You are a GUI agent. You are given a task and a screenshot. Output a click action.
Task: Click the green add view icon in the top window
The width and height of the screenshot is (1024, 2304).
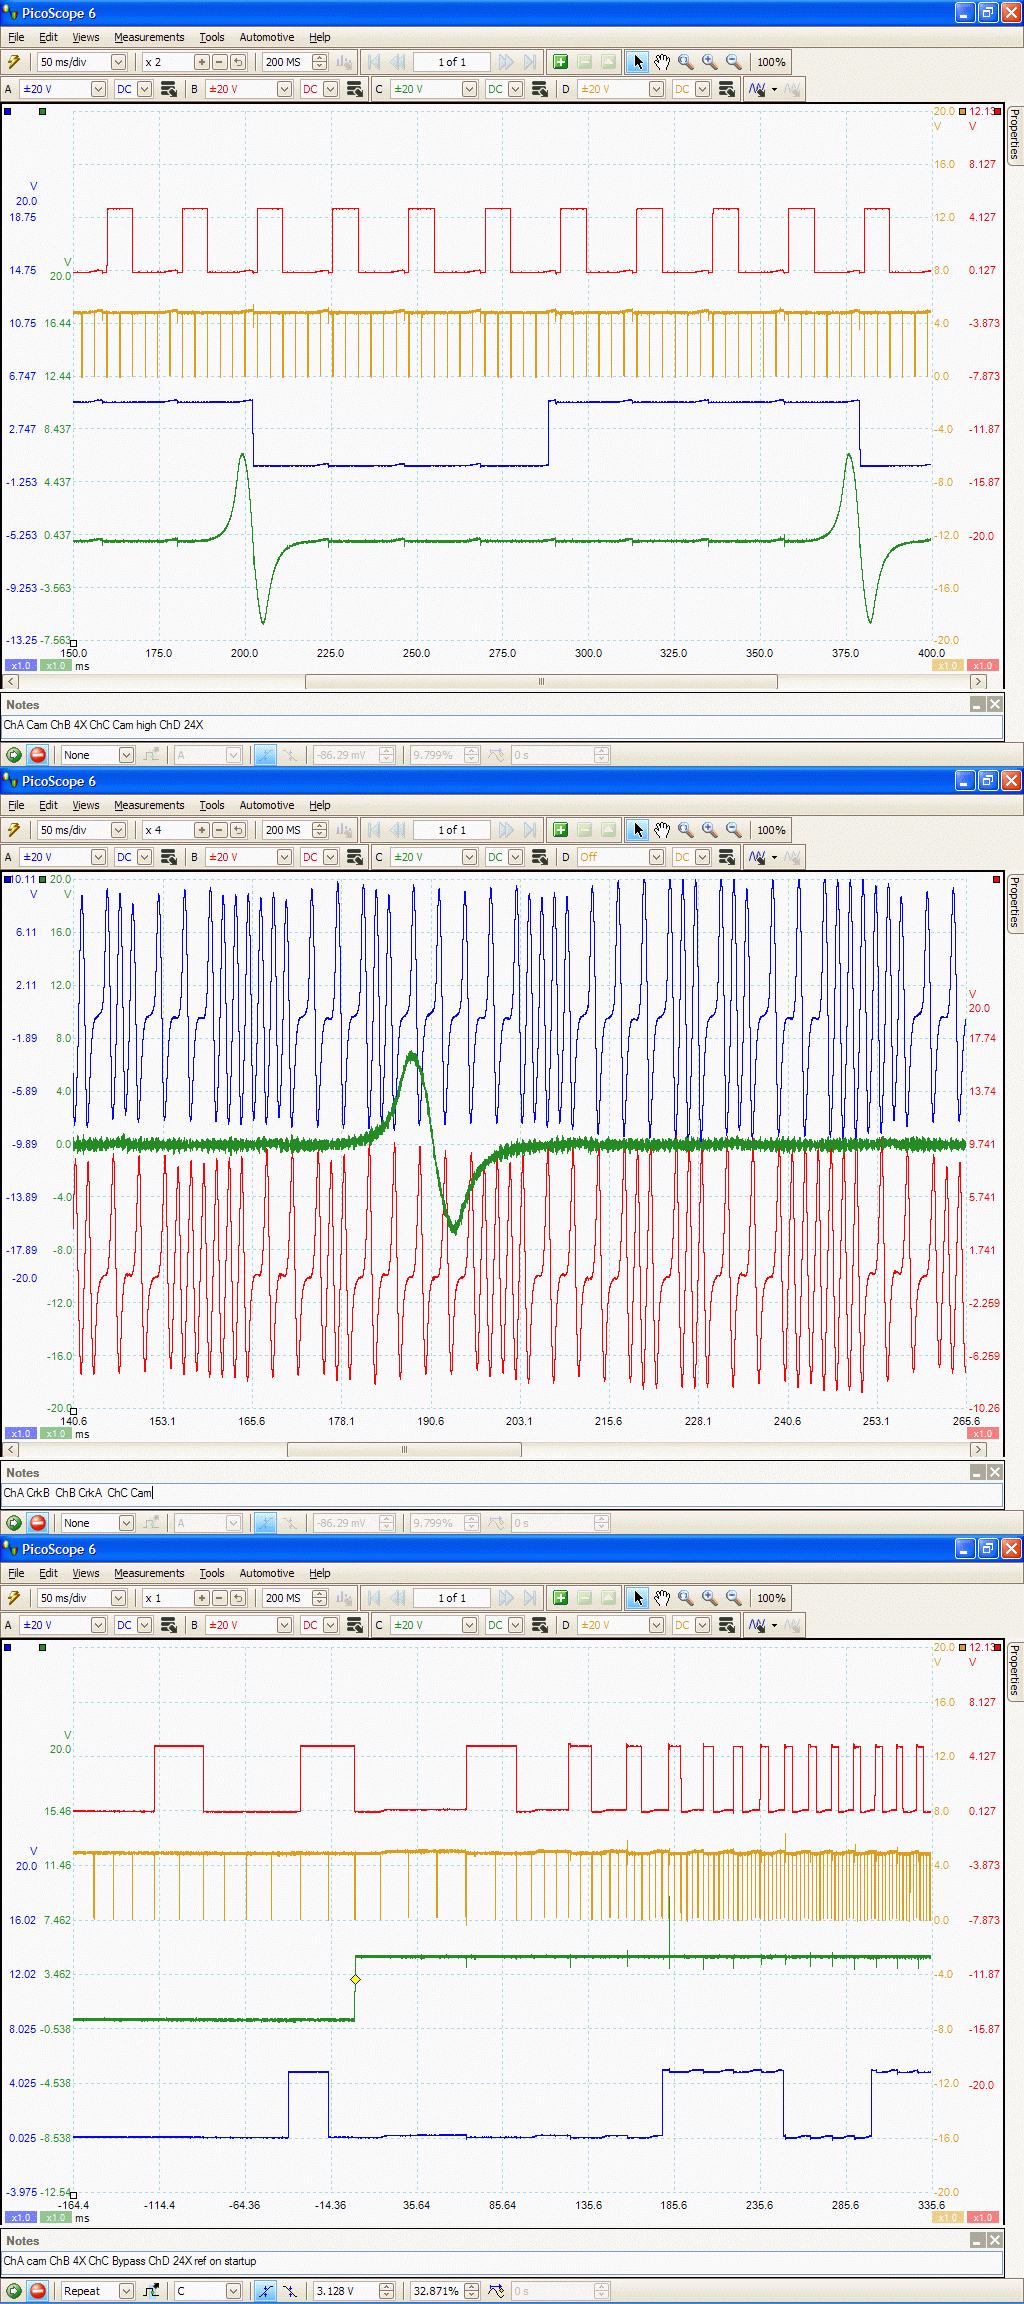[560, 62]
